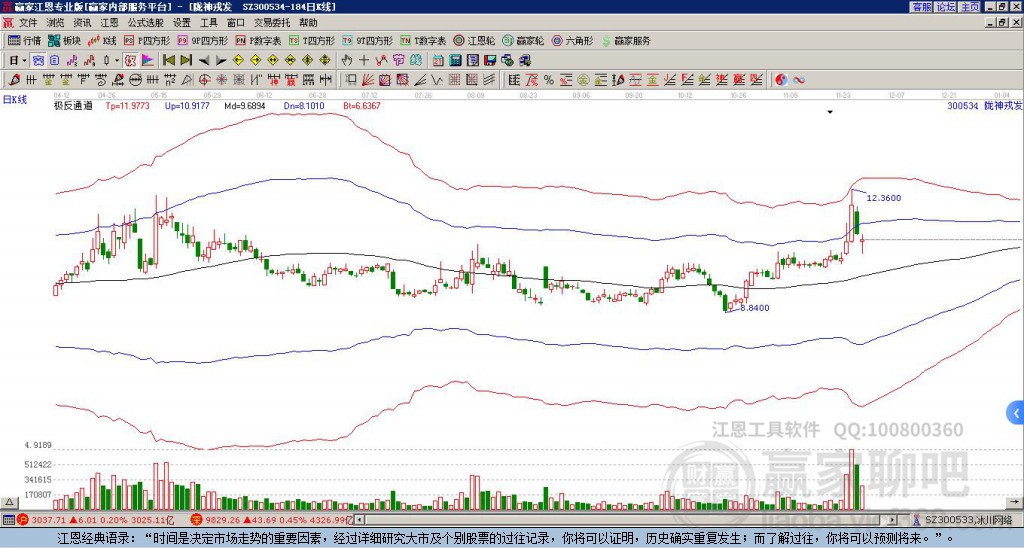This screenshot has height=548, width=1024.
Task: Open the 交易委托 menu
Action: point(272,23)
